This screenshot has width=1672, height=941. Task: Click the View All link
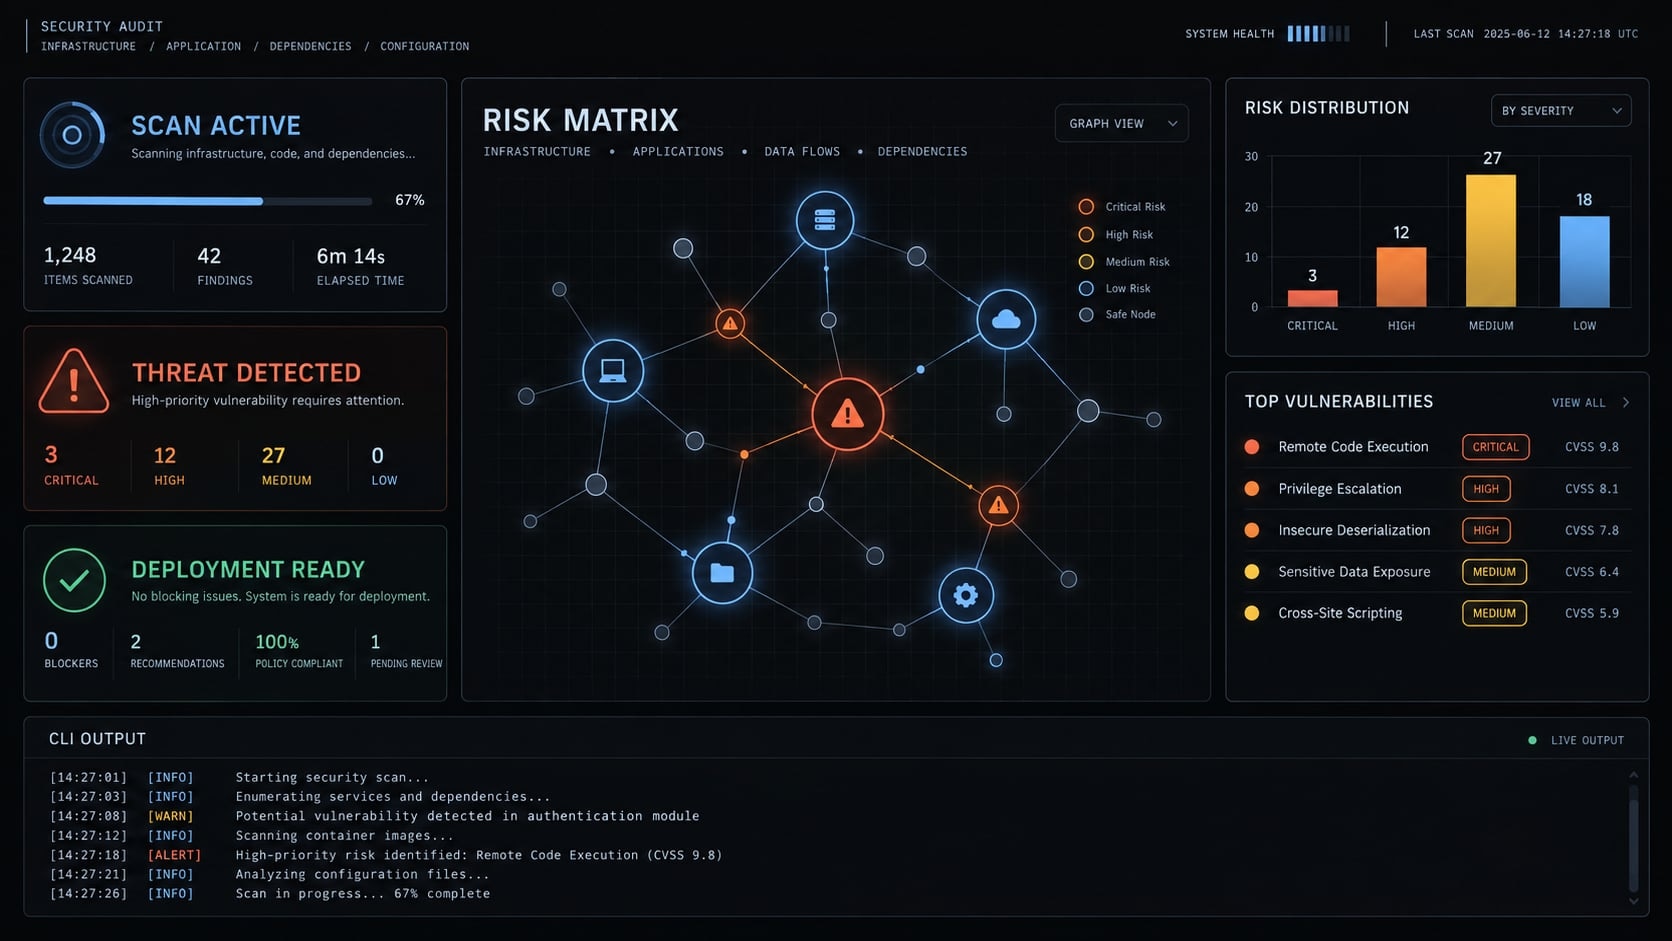pyautogui.click(x=1578, y=403)
